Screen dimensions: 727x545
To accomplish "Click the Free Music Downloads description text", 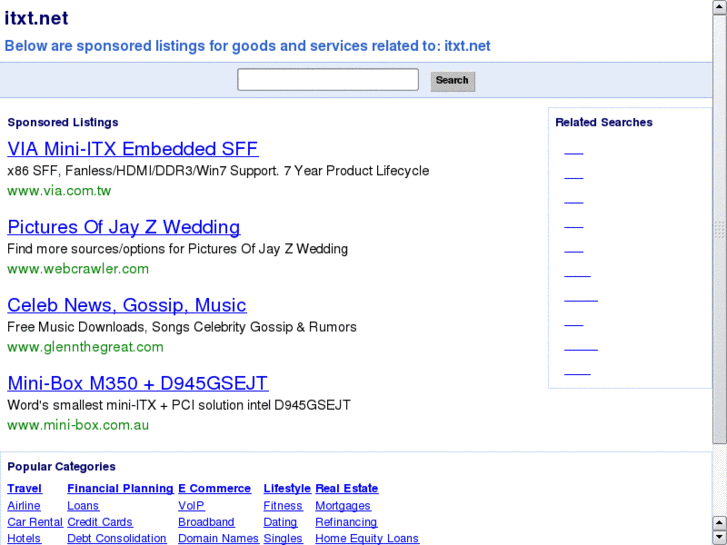I will (x=182, y=327).
